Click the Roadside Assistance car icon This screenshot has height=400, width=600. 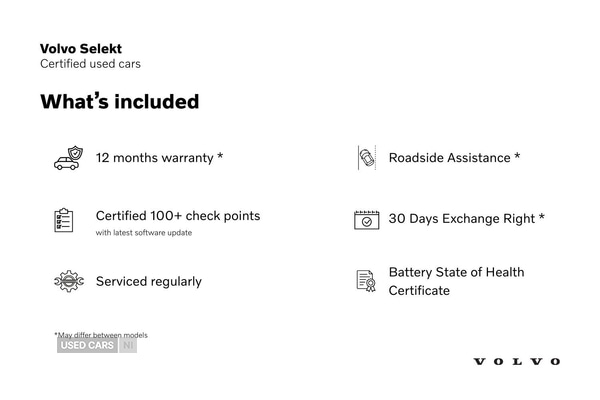[366, 158]
